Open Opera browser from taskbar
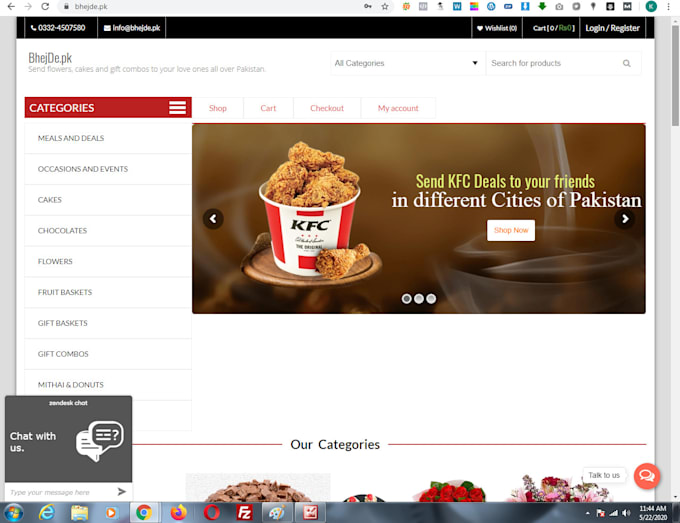680x523 pixels. 212,513
